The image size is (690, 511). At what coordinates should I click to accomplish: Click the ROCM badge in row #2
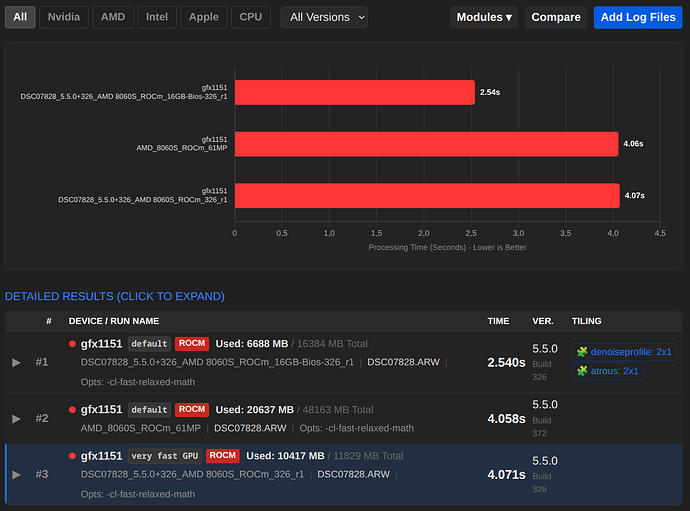[x=192, y=410]
